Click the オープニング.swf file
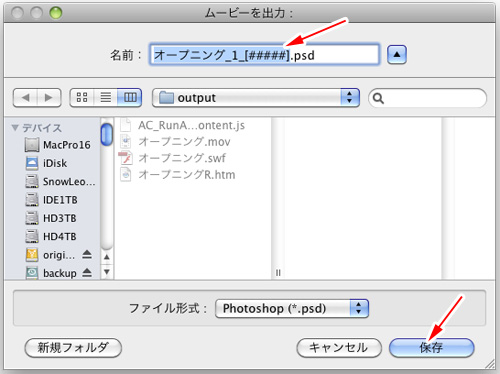The image size is (500, 374). (x=173, y=158)
